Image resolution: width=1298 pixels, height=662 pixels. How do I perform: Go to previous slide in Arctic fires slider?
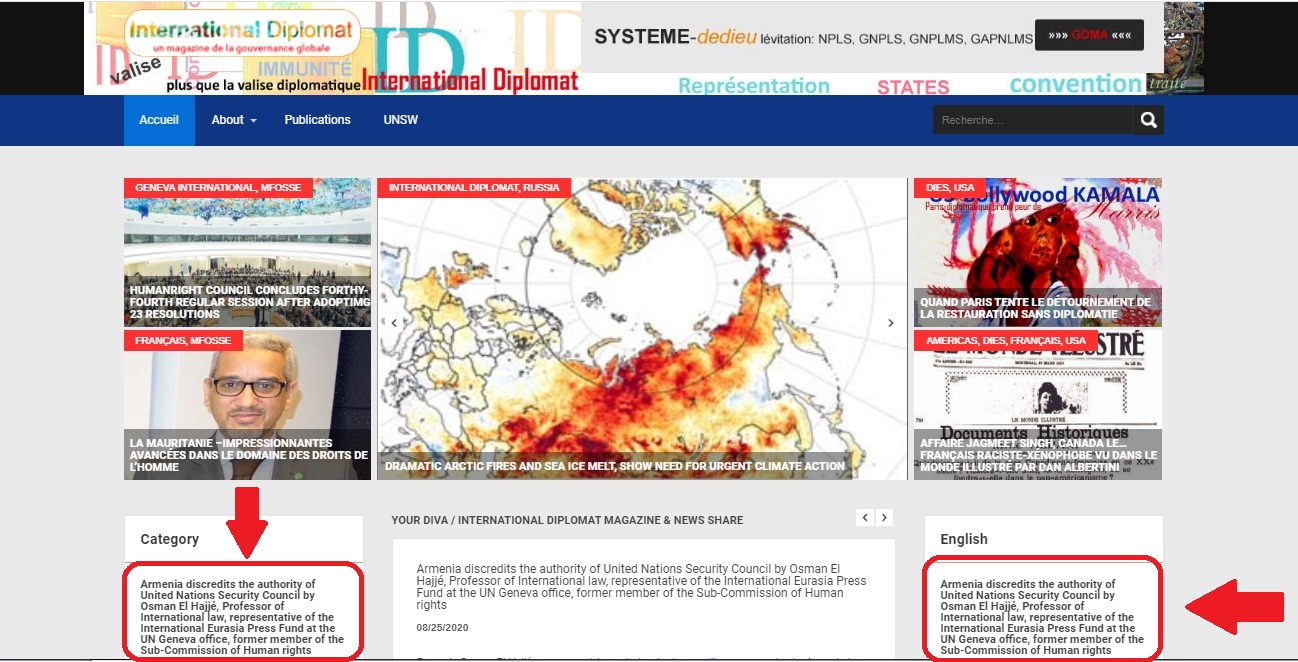point(394,323)
